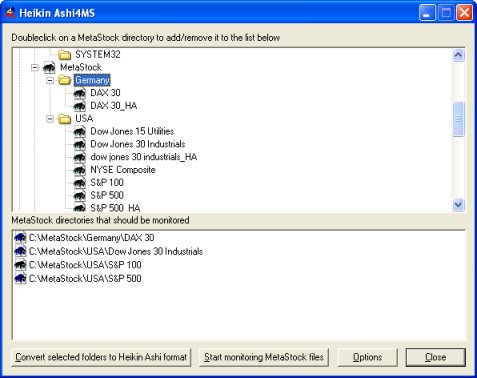The width and height of the screenshot is (477, 378).
Task: Select the MetaStock root label
Action: point(81,67)
